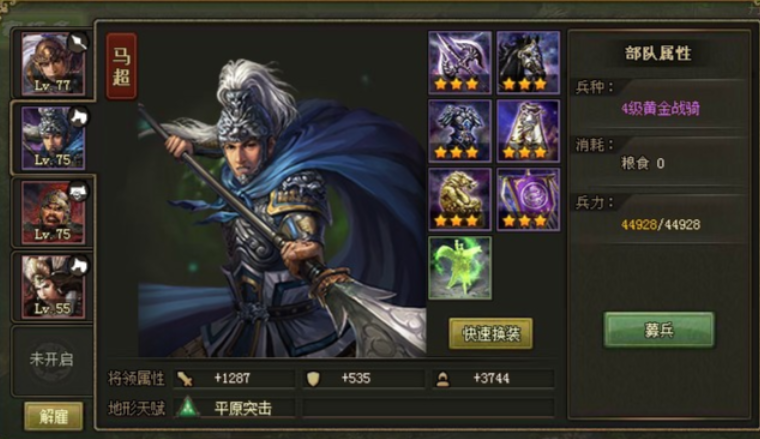The image size is (760, 439).
Task: Select the green glowing soldier icon
Action: [x=459, y=268]
